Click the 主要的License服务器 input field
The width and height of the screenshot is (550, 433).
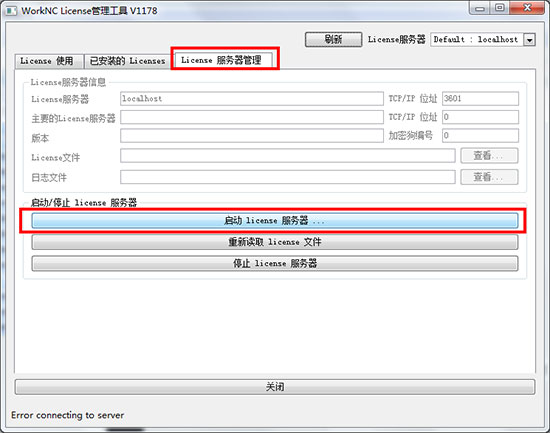coord(251,117)
